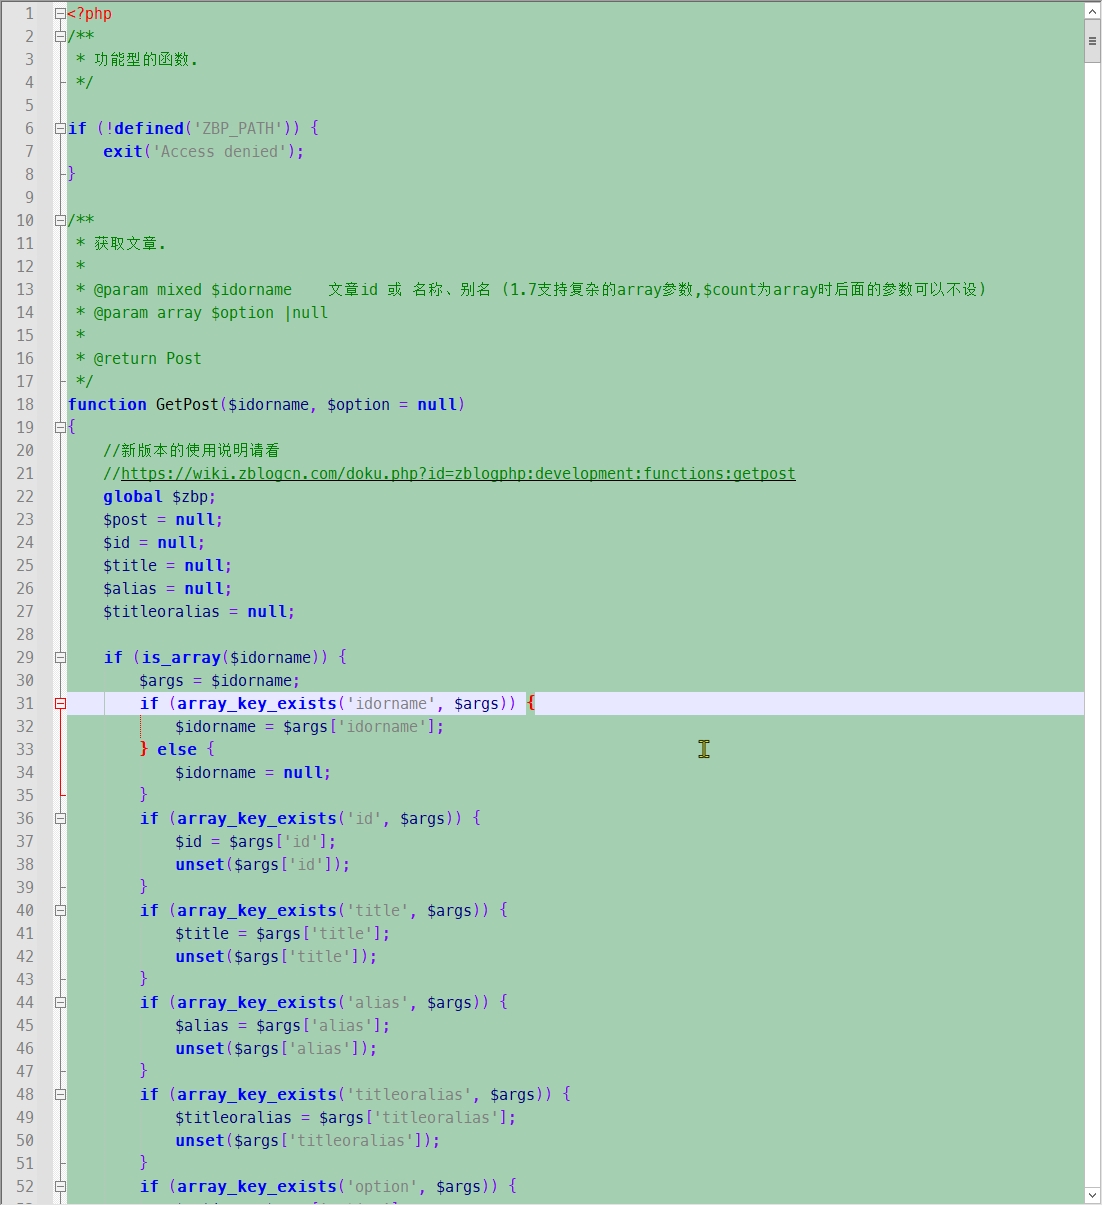Collapse the 'id' array_key_exists block at line 36
The width and height of the screenshot is (1103, 1206).
click(60, 819)
